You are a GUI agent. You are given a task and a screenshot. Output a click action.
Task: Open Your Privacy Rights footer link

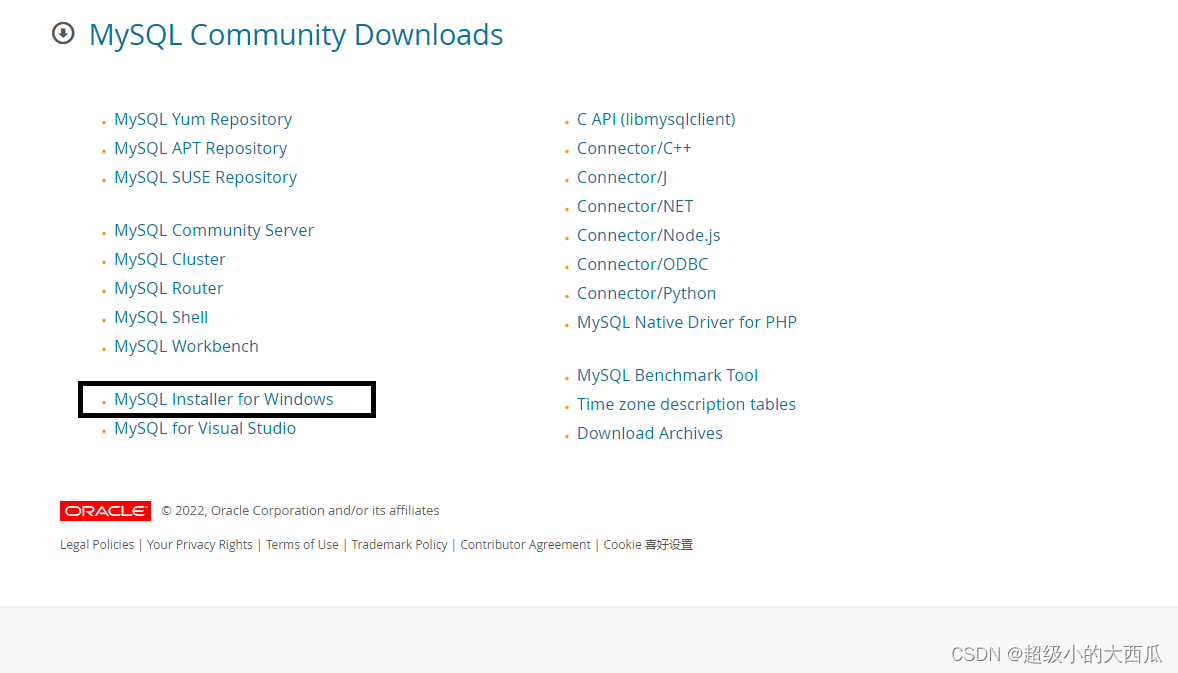point(200,545)
